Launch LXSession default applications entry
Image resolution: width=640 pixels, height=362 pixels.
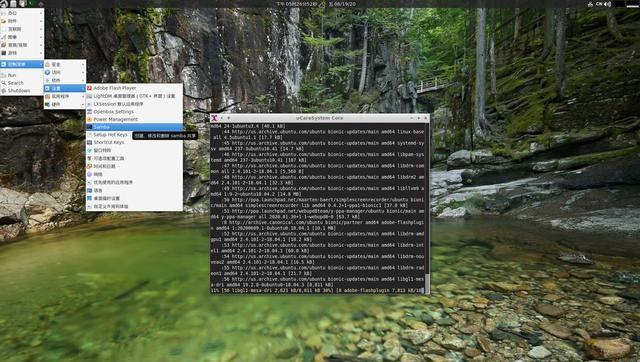point(134,104)
